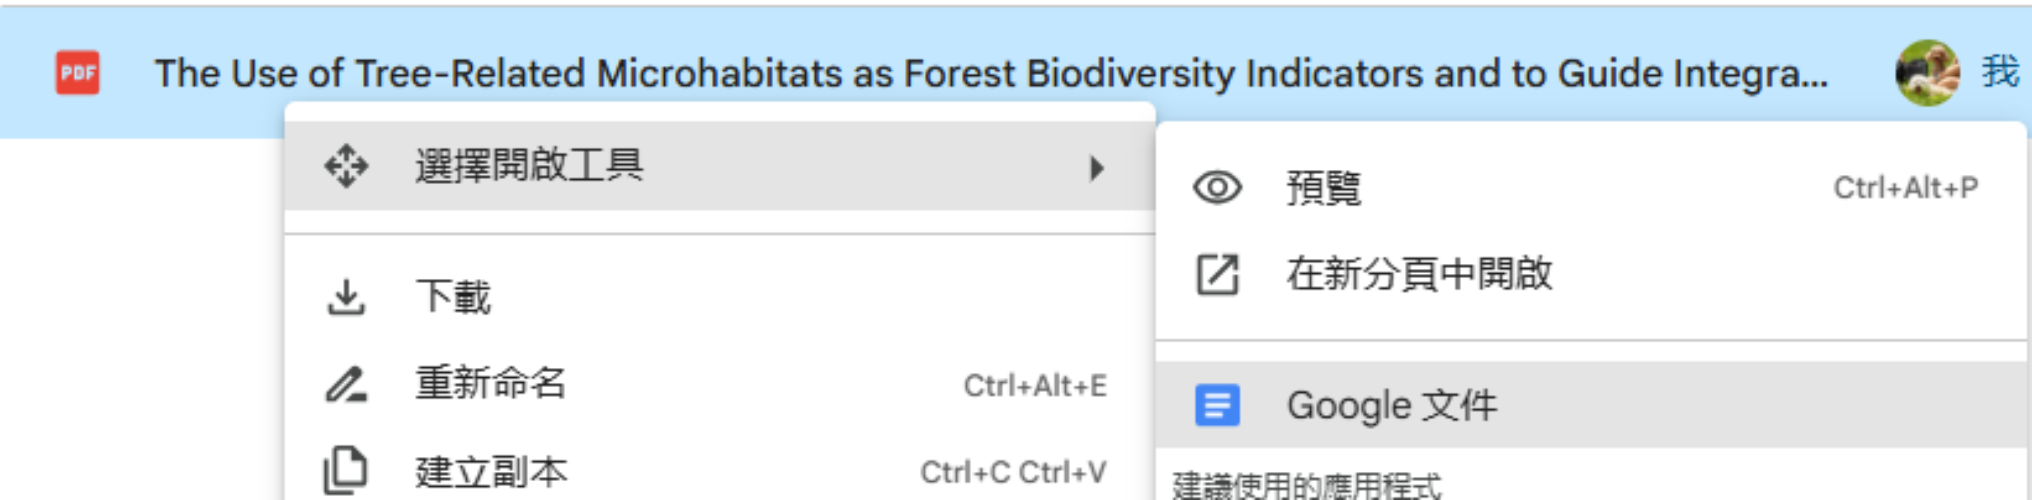Choose 建立副本 to duplicate the file

tap(491, 472)
